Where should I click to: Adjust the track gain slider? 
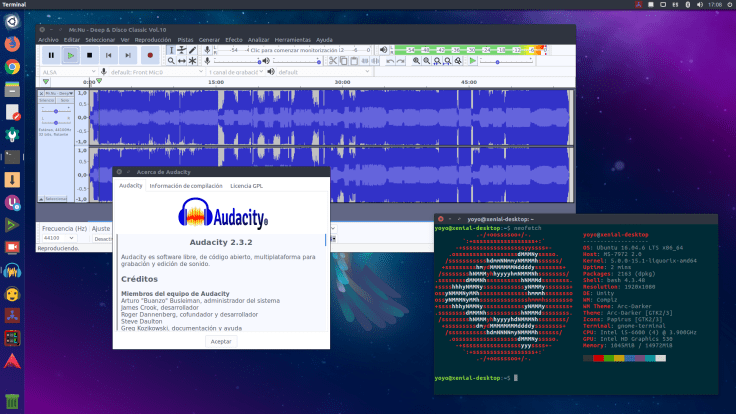[x=56, y=111]
